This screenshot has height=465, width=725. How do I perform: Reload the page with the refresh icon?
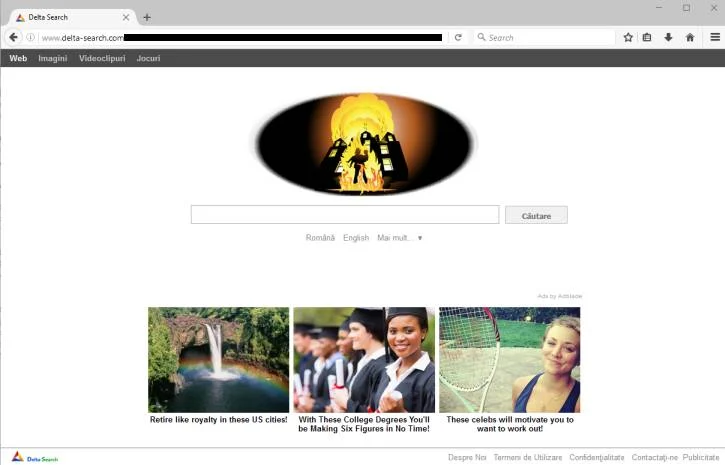tap(458, 37)
